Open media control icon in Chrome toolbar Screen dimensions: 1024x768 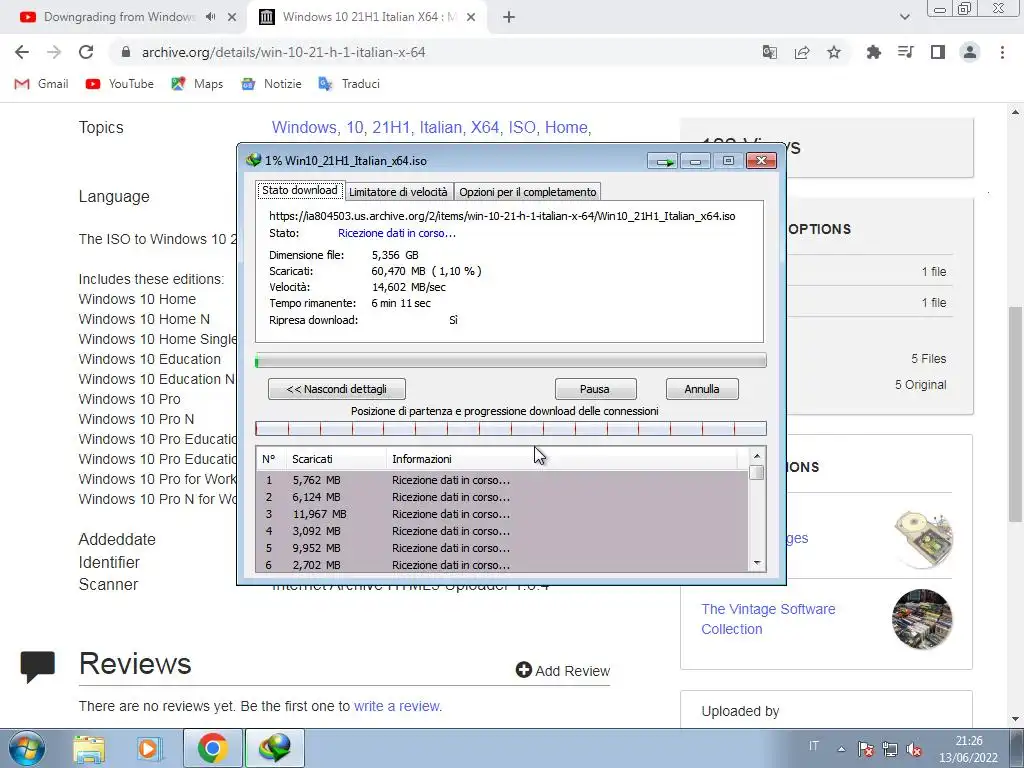pyautogui.click(x=905, y=52)
